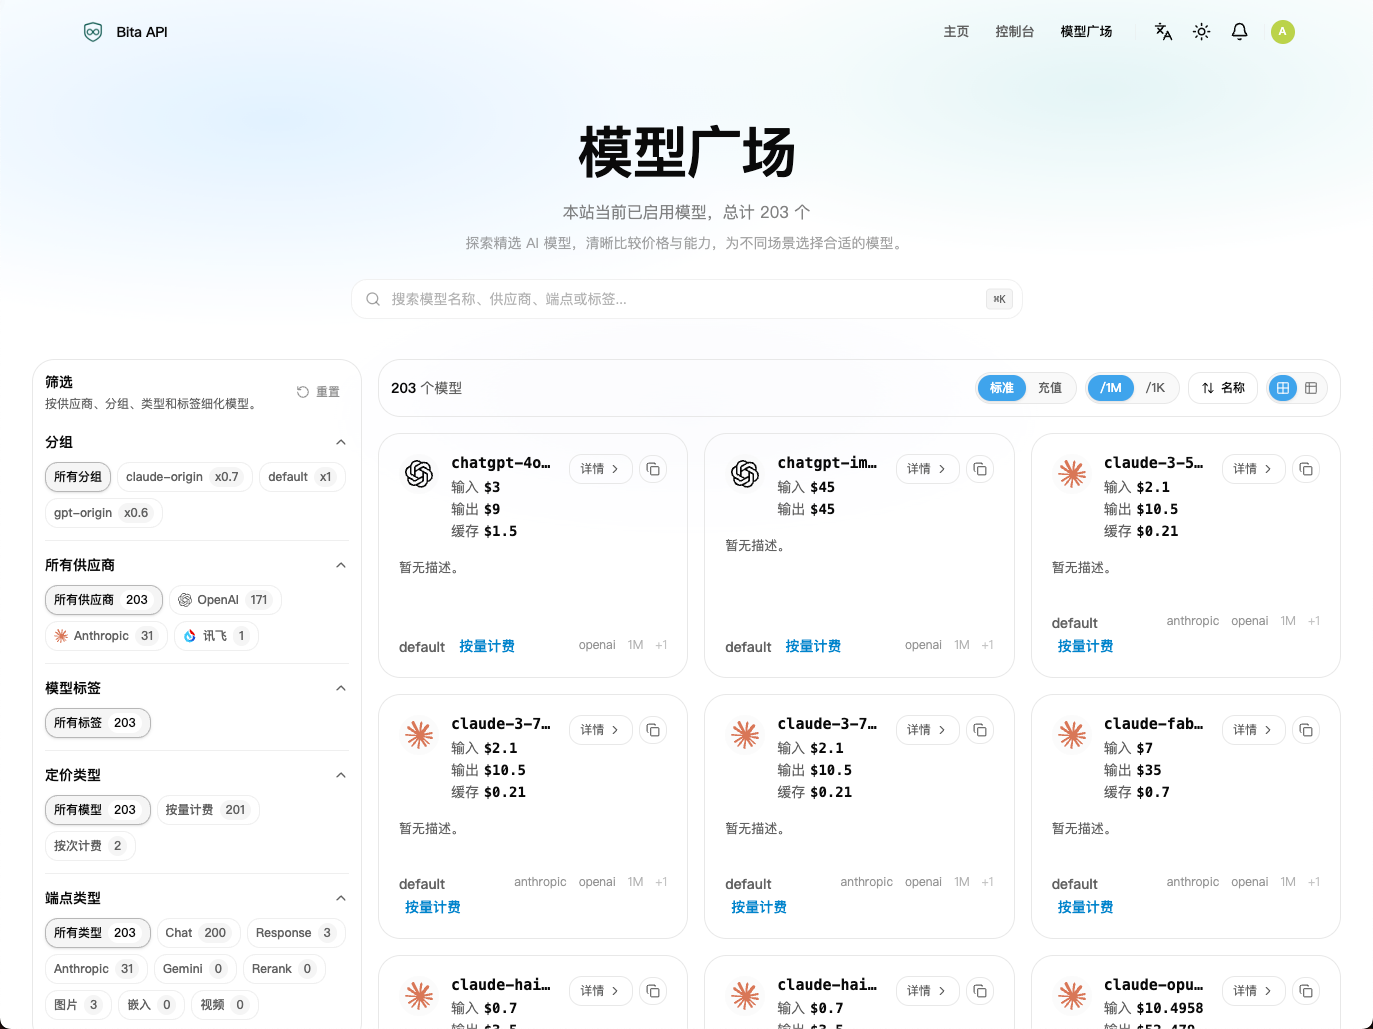Click the ⌘K shortcut badge
The width and height of the screenshot is (1373, 1029).
999,299
